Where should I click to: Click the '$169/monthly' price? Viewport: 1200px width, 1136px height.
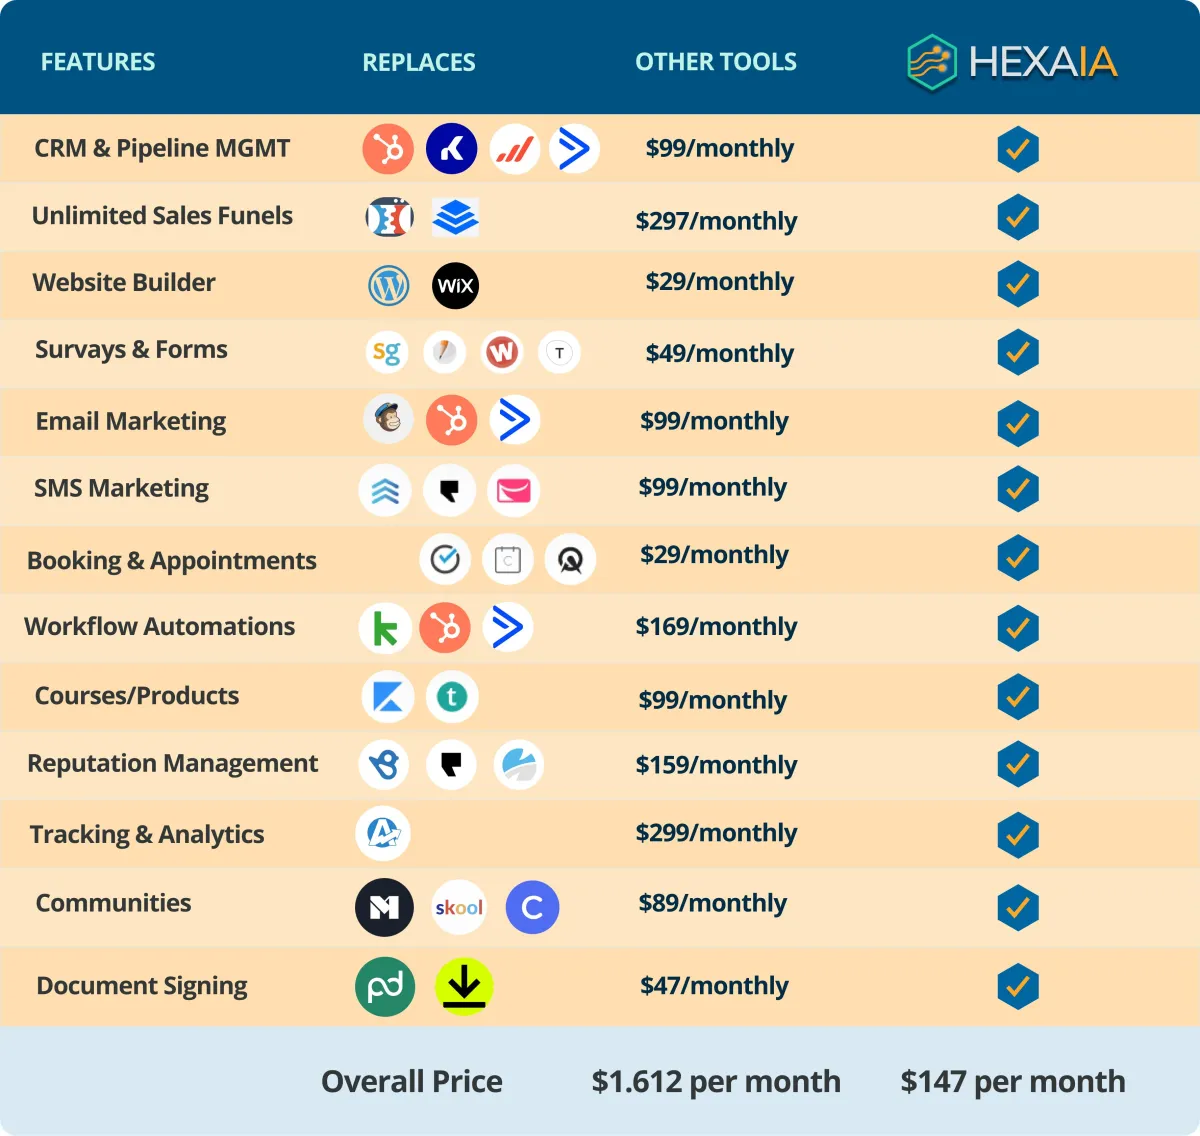point(716,627)
